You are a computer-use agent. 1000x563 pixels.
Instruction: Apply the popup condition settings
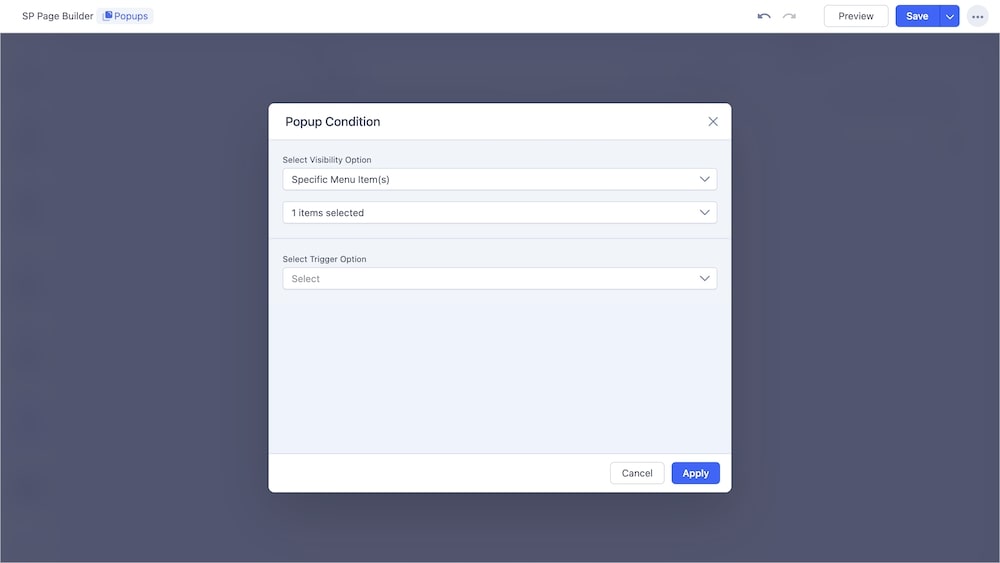695,473
